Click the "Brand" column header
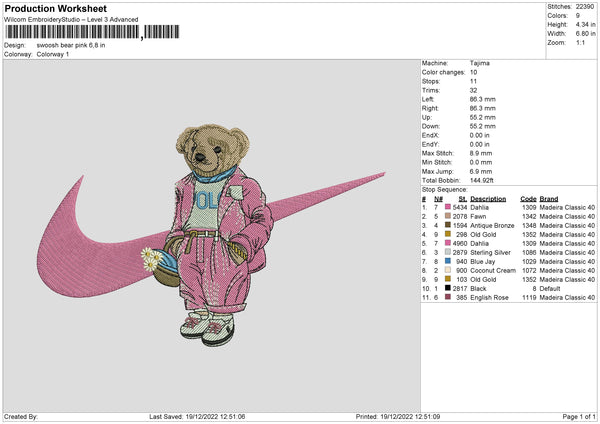This screenshot has width=600, height=424. click(549, 199)
